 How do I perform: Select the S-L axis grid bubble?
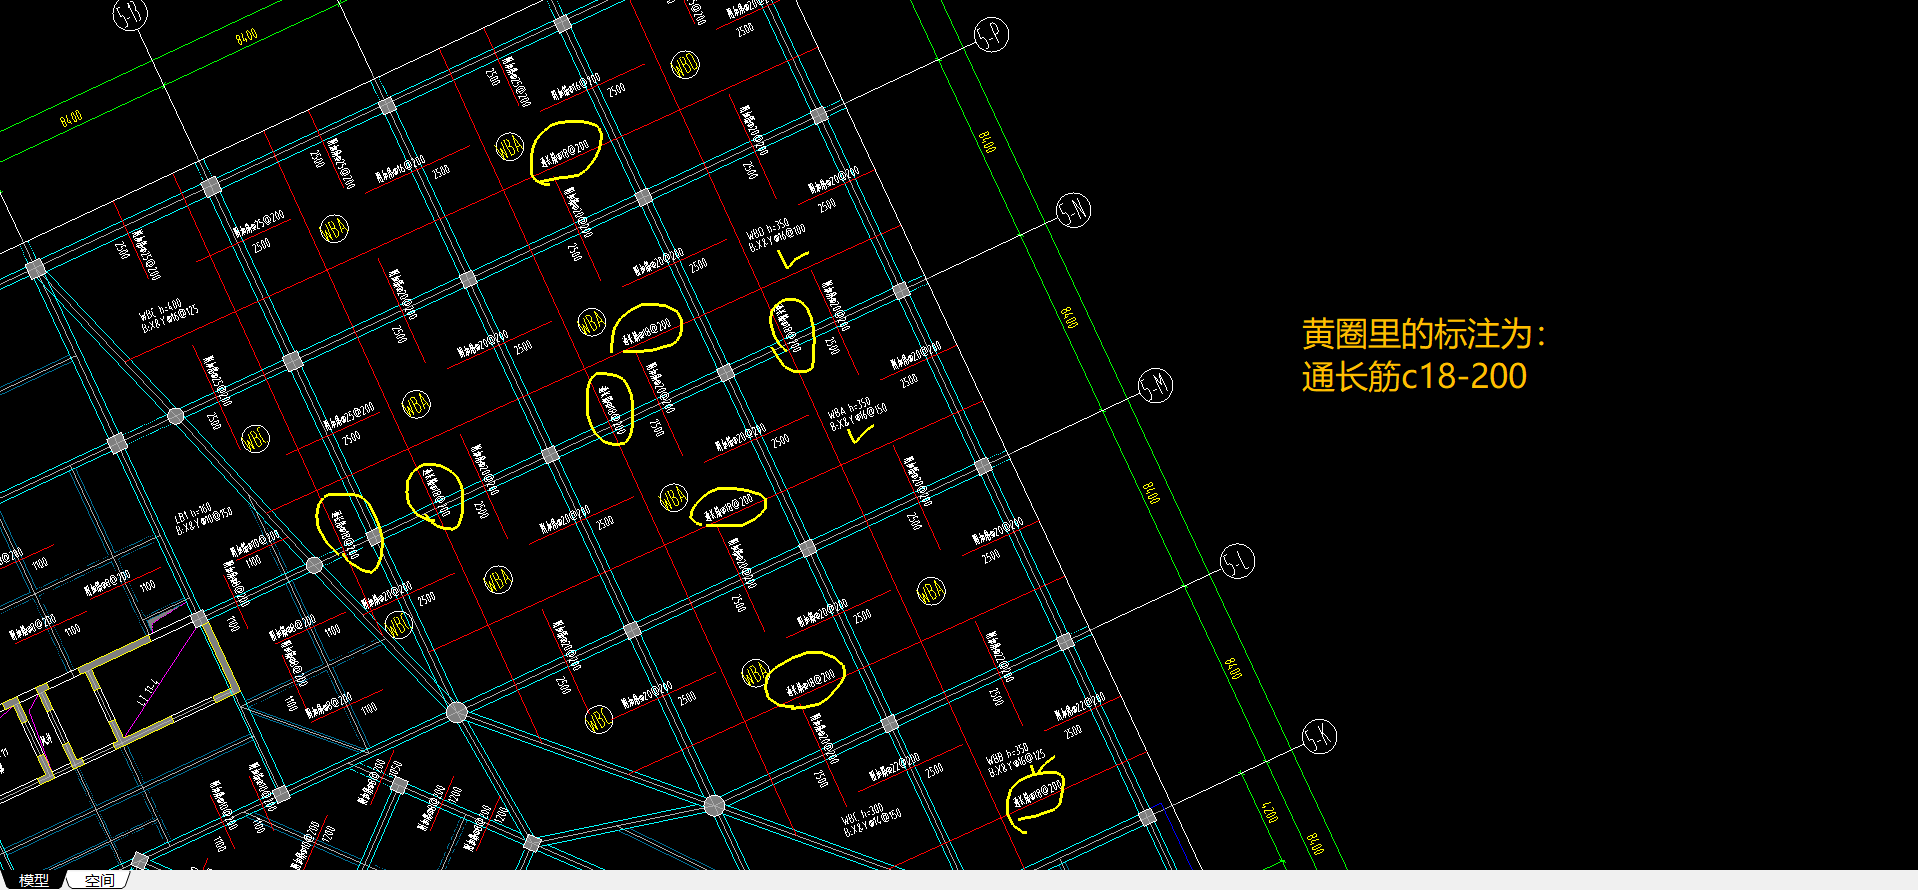[x=1238, y=561]
